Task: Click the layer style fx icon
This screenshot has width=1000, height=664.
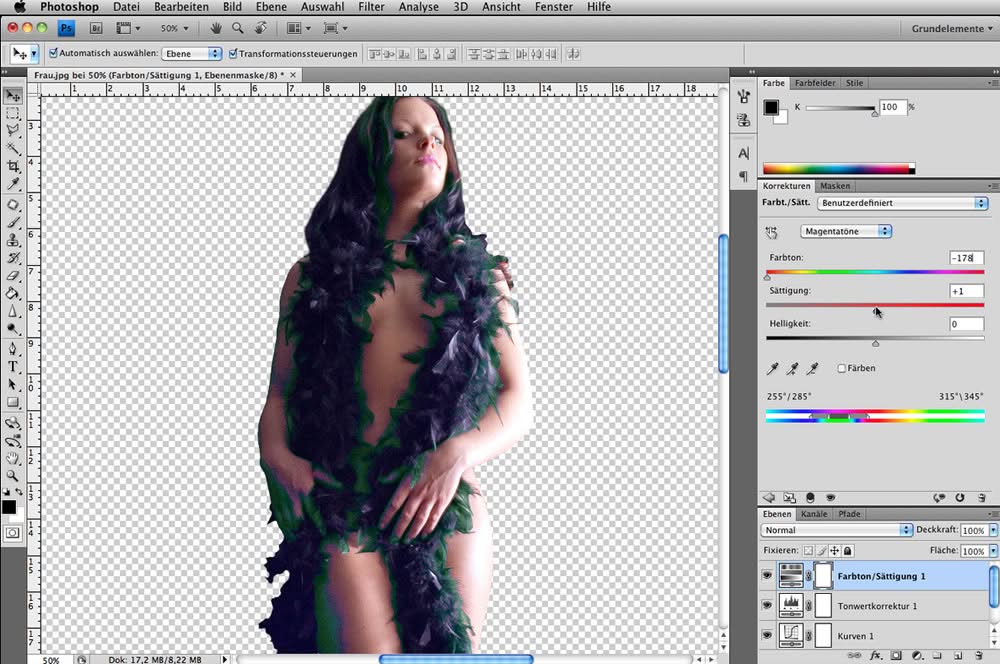Action: pyautogui.click(x=876, y=655)
